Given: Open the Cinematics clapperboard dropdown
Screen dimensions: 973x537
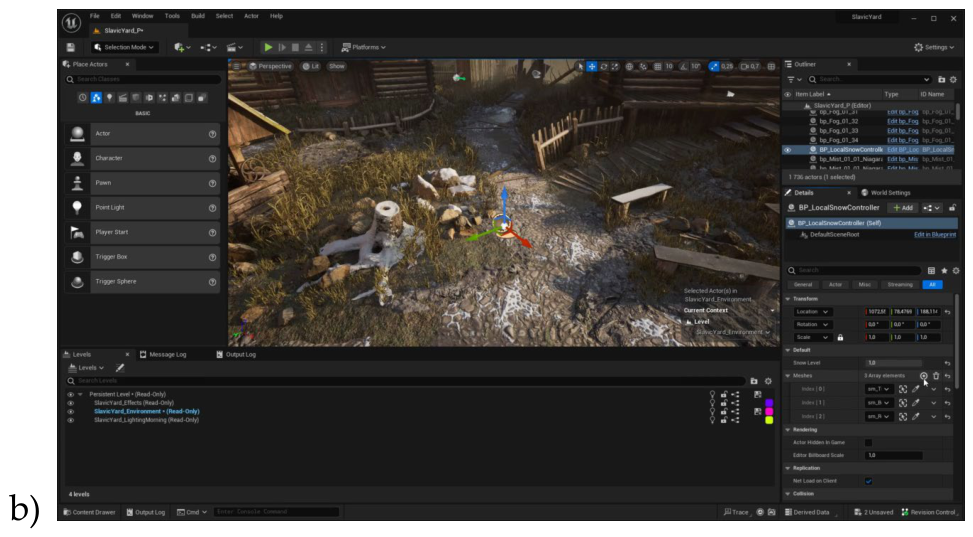Looking at the screenshot, I should [x=234, y=47].
